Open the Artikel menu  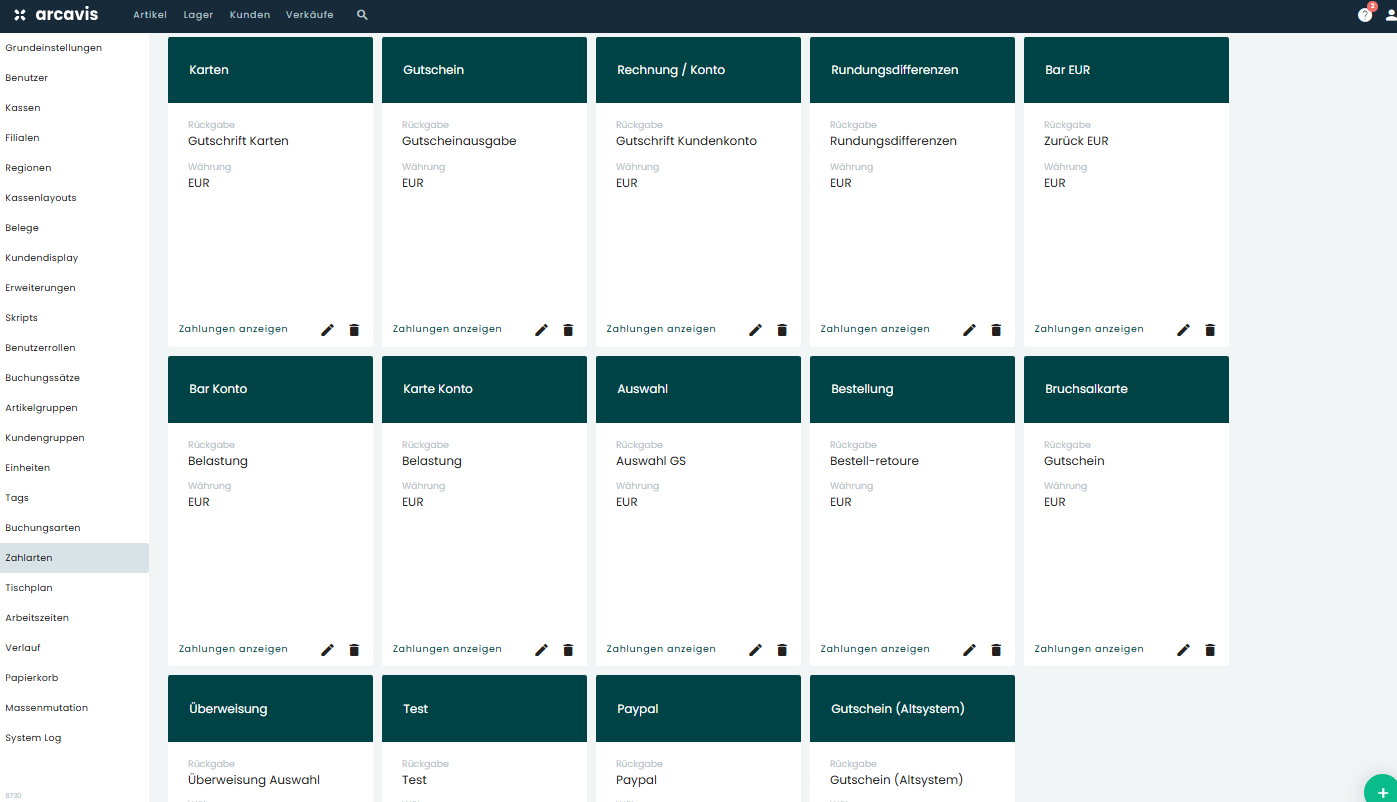150,15
